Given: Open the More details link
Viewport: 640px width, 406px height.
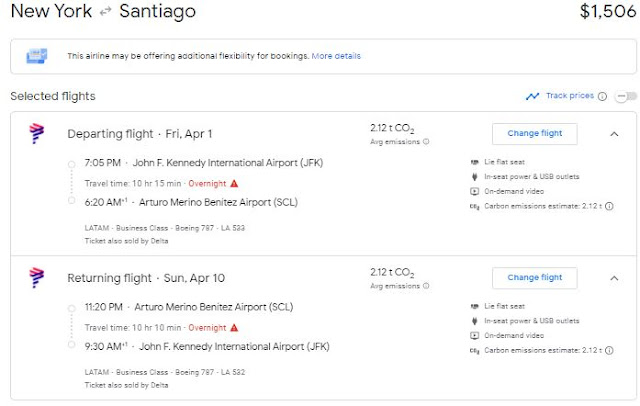Looking at the screenshot, I should tap(336, 56).
